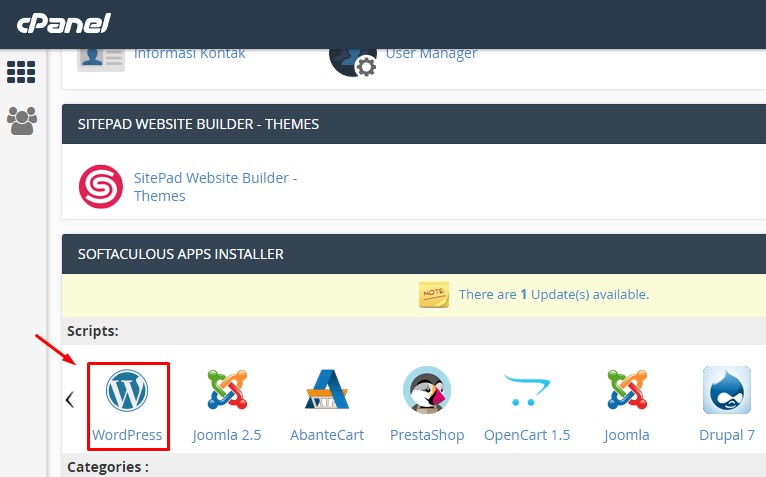Screen dimensions: 766x477
Task: Collapse the Softaculous Apps Installer header
Action: pyautogui.click(x=413, y=254)
